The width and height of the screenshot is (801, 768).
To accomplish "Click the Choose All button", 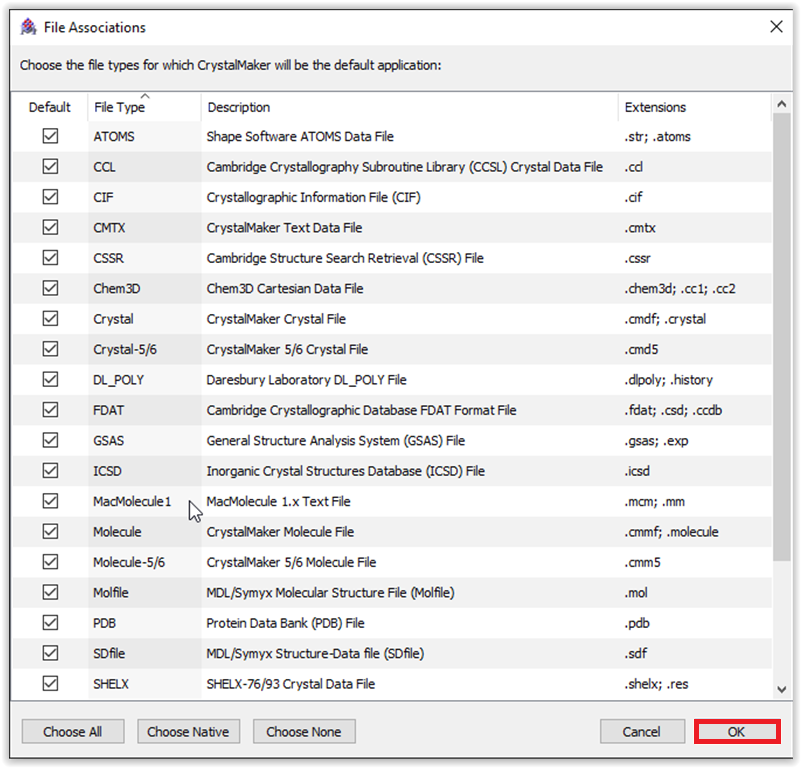I will pos(72,731).
